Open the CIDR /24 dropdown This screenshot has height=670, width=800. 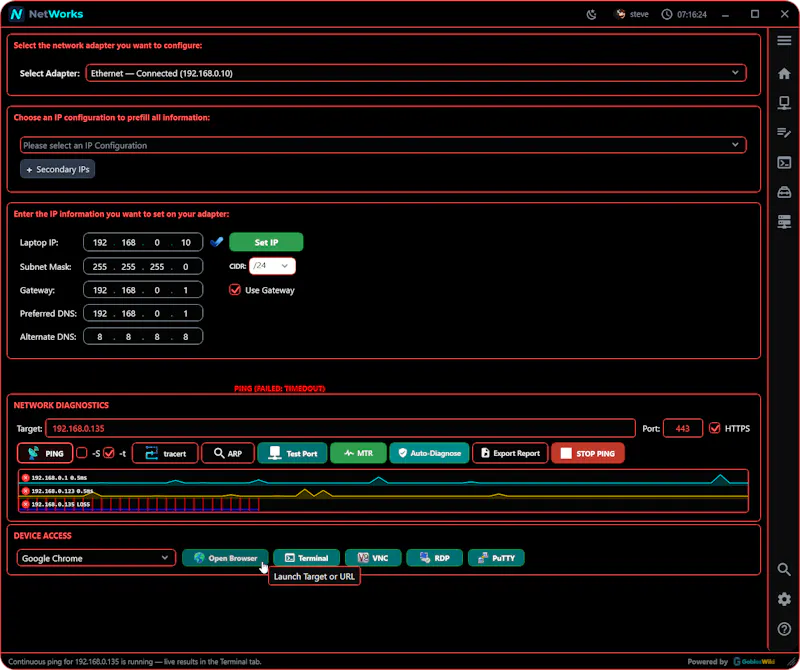coord(272,266)
